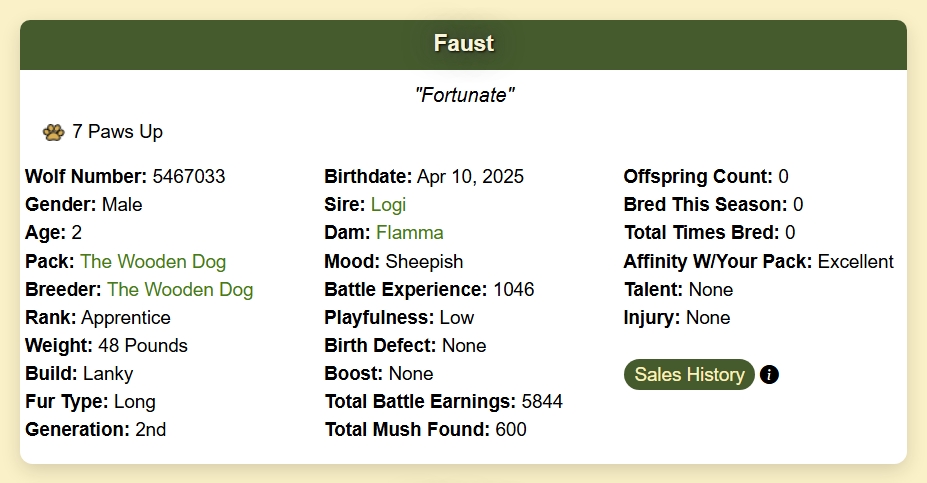Click the Birthdate Apr 10, 2025 value
The image size is (927, 483).
(x=470, y=177)
